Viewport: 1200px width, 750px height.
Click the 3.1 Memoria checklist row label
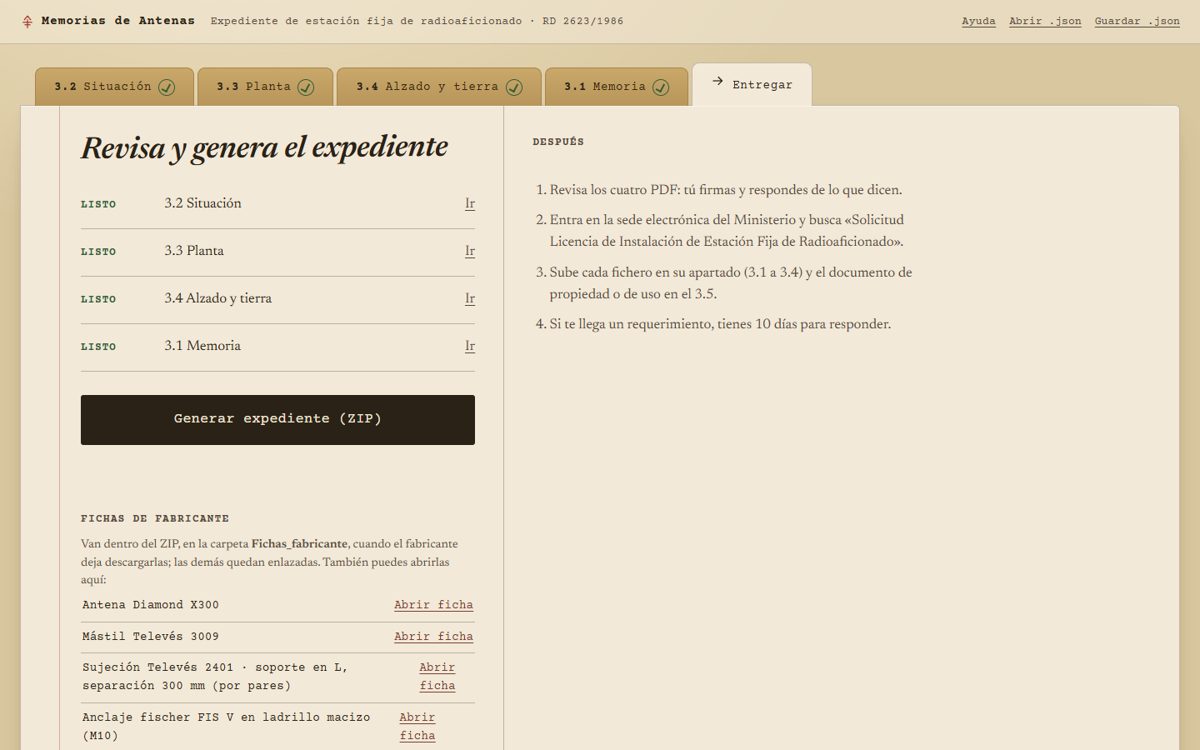point(203,346)
